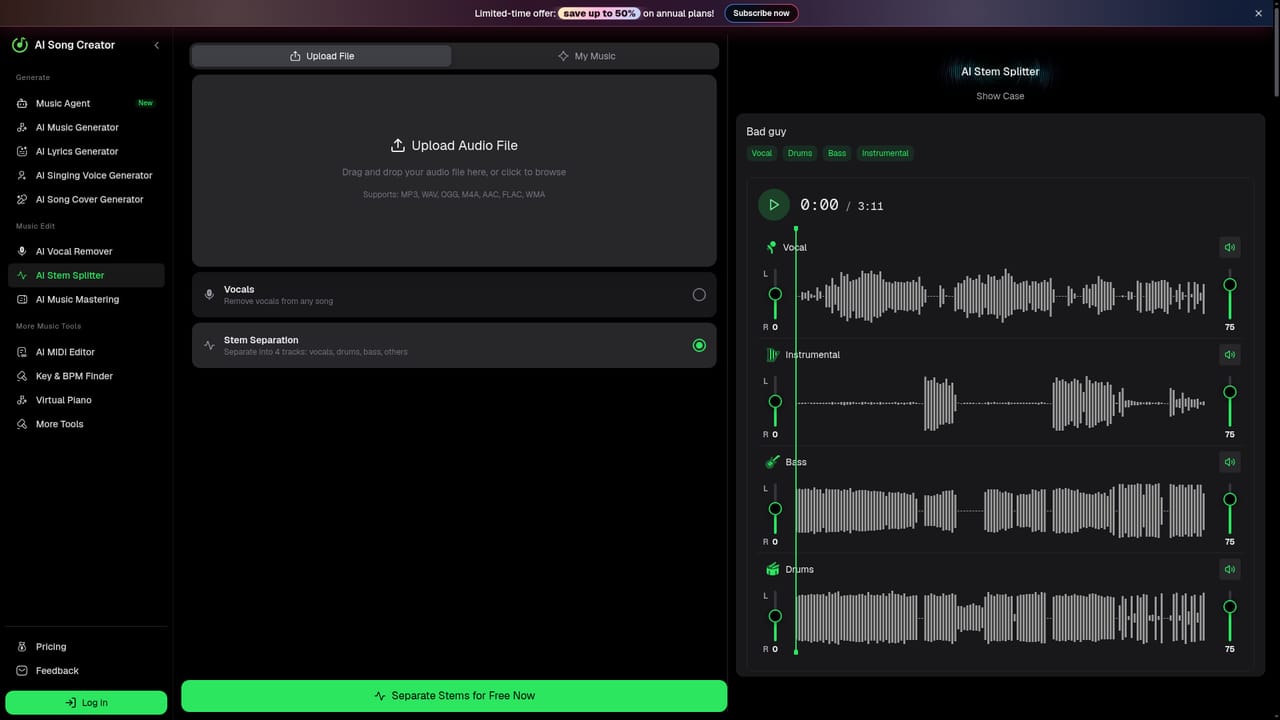Dismiss the limited-time offer banner
Image resolution: width=1280 pixels, height=720 pixels.
point(1259,13)
